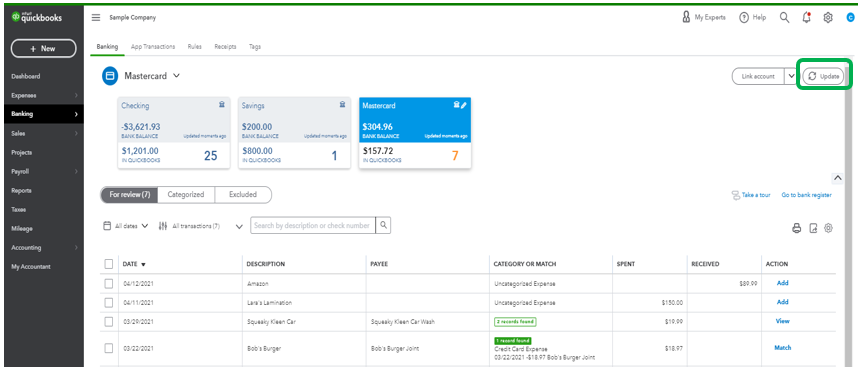Open My Experts

click(704, 18)
